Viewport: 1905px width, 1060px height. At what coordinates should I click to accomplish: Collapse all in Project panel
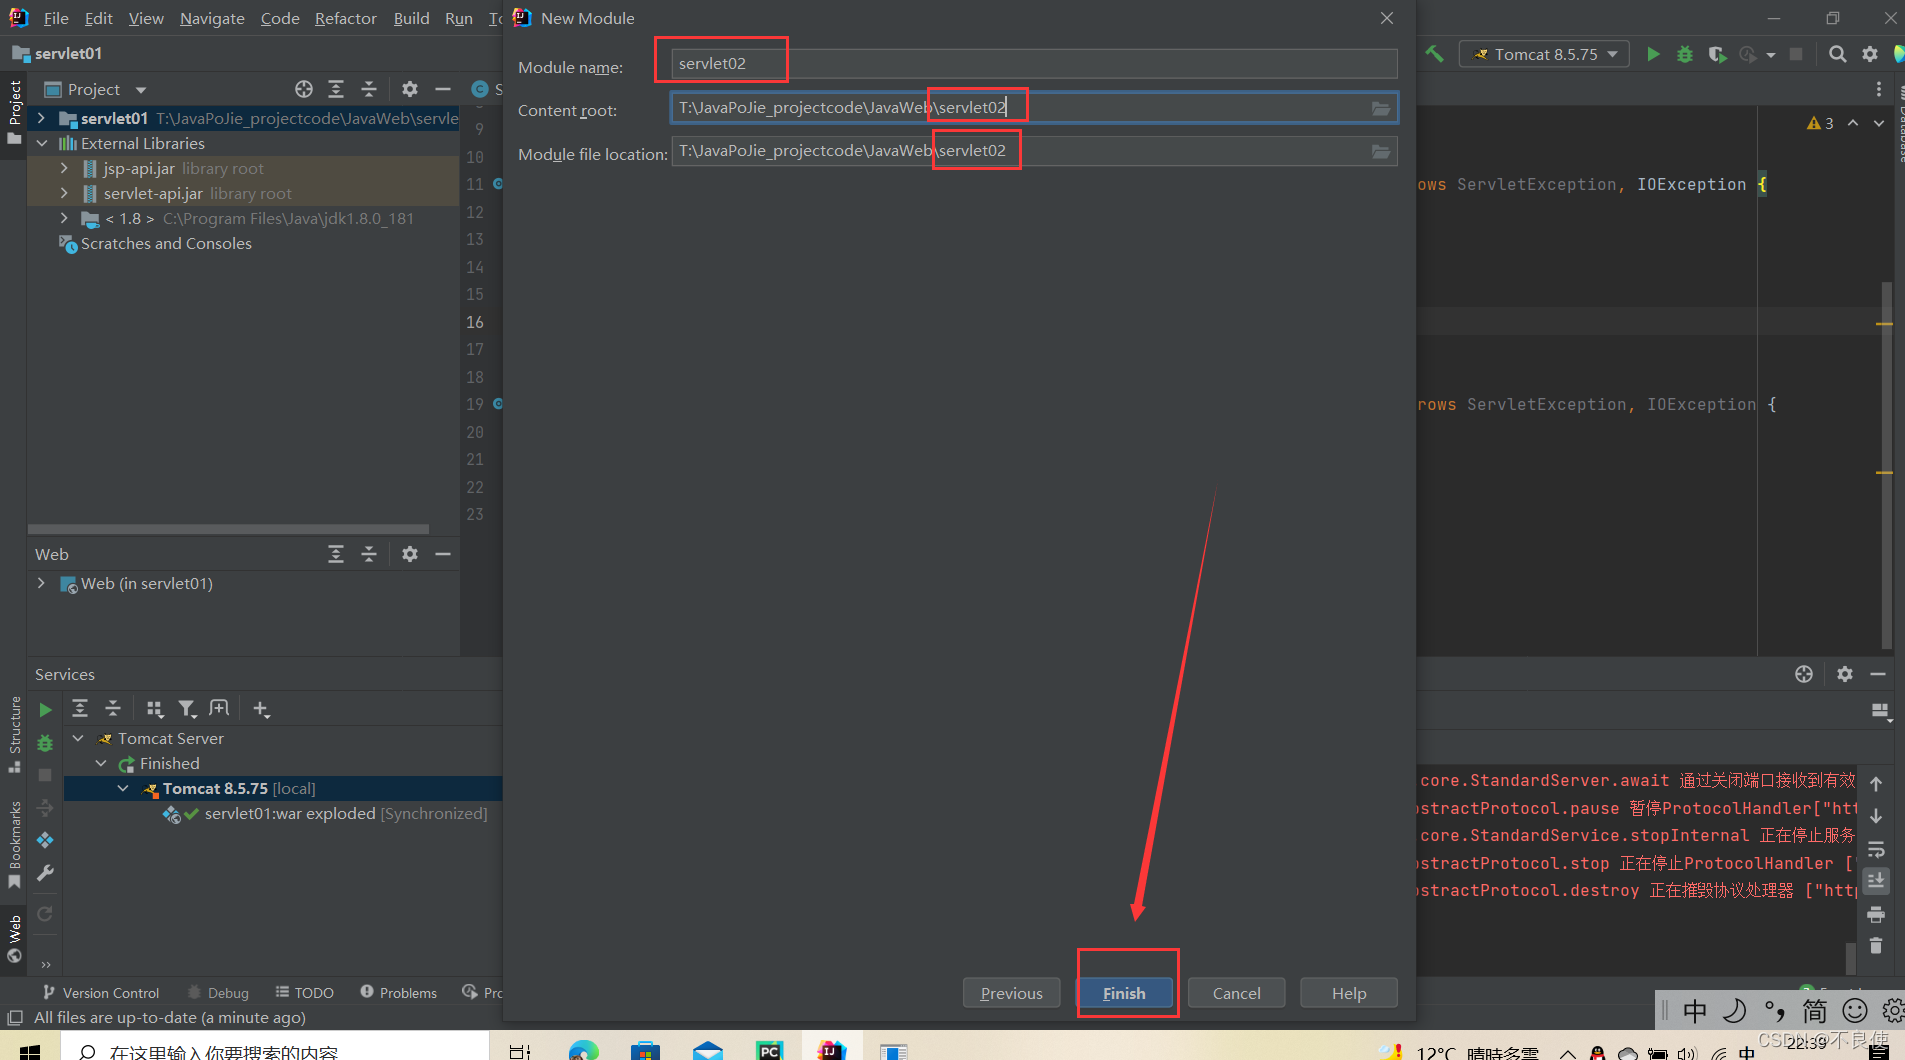[x=369, y=89]
